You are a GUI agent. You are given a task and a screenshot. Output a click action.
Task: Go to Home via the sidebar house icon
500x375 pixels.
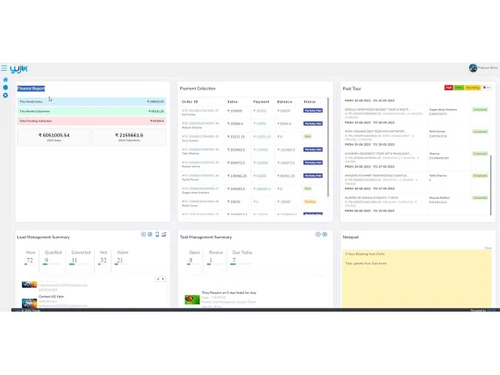[5, 80]
